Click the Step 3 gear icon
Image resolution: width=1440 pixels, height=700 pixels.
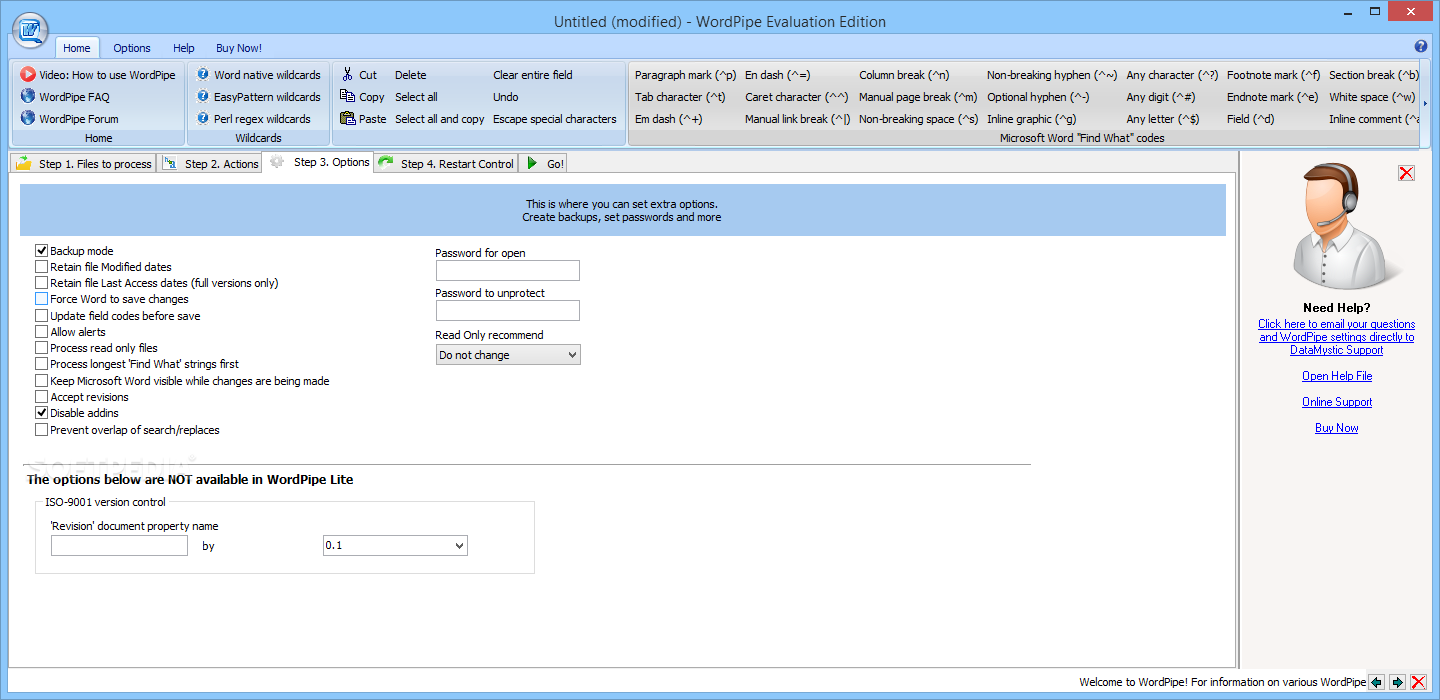pyautogui.click(x=277, y=161)
